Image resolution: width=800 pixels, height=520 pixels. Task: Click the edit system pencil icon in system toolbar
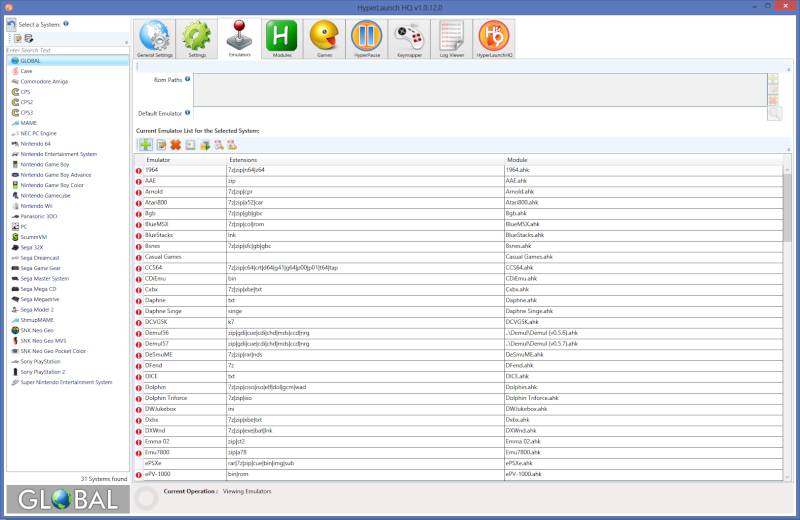point(18,38)
